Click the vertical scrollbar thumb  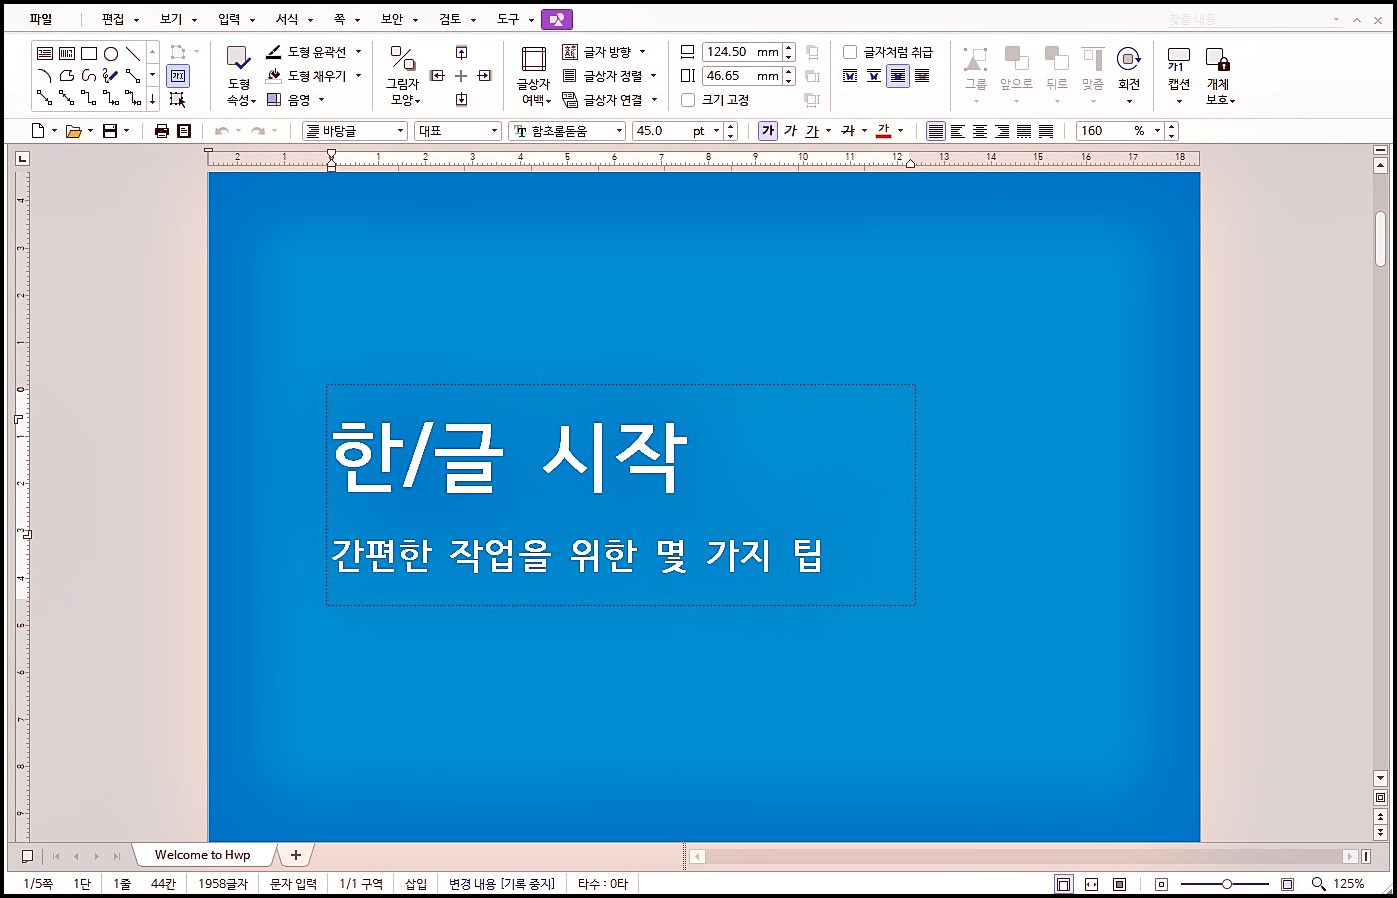coord(1381,238)
